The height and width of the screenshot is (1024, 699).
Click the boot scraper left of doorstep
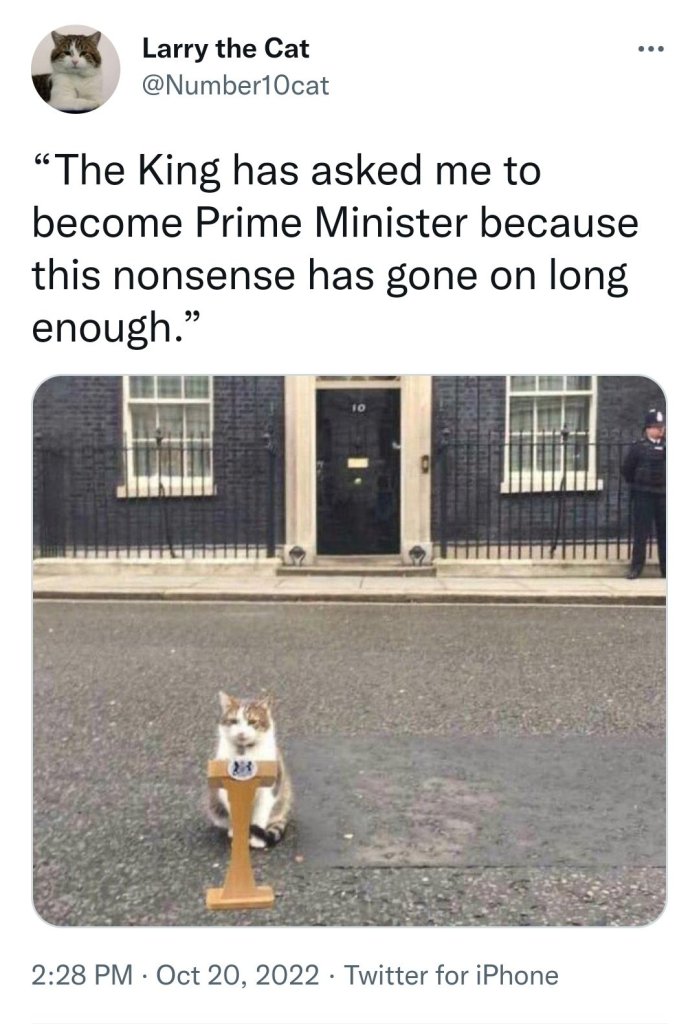pyautogui.click(x=297, y=555)
